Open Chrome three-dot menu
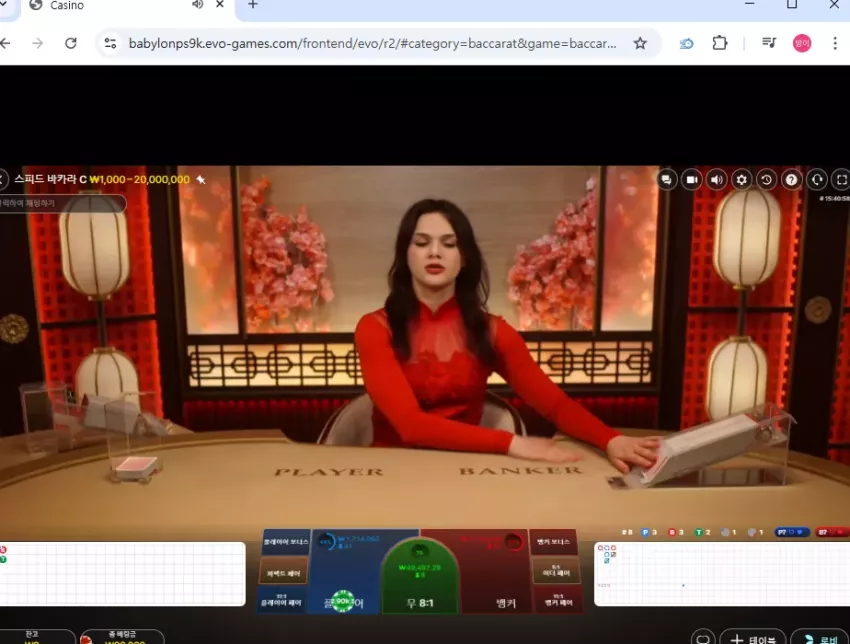 tap(835, 43)
